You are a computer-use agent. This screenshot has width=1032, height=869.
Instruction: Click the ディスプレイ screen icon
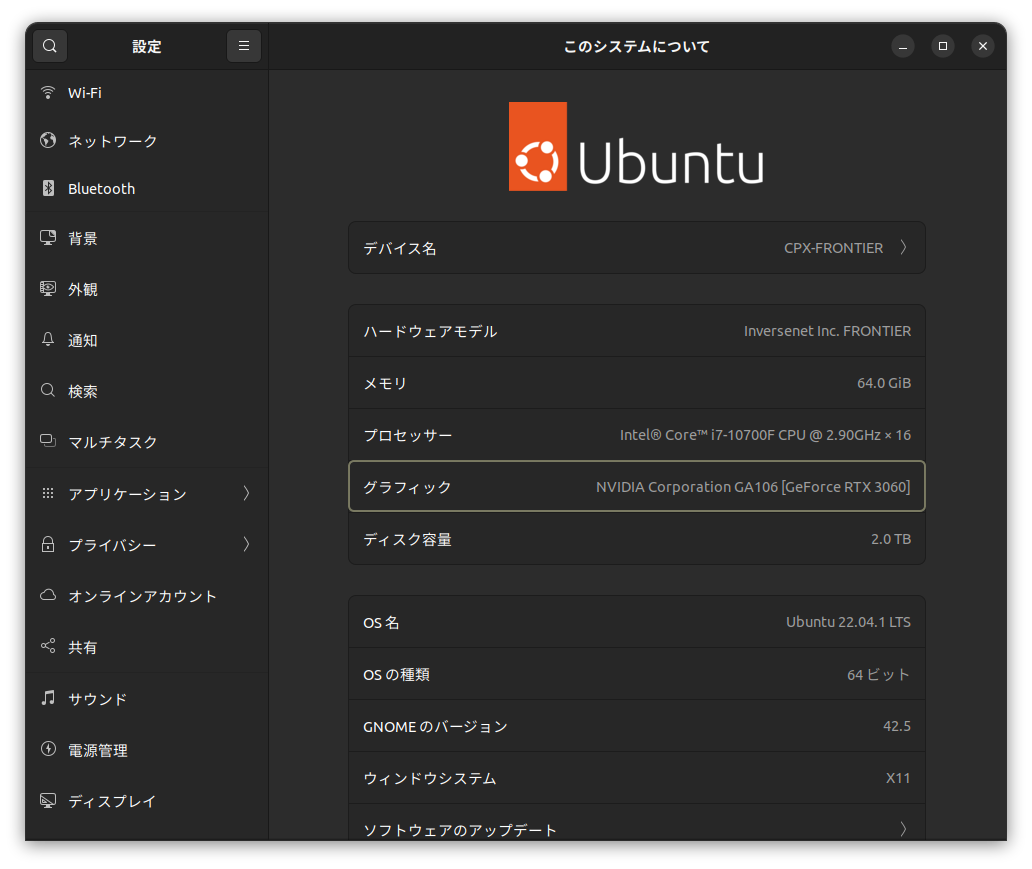[48, 801]
